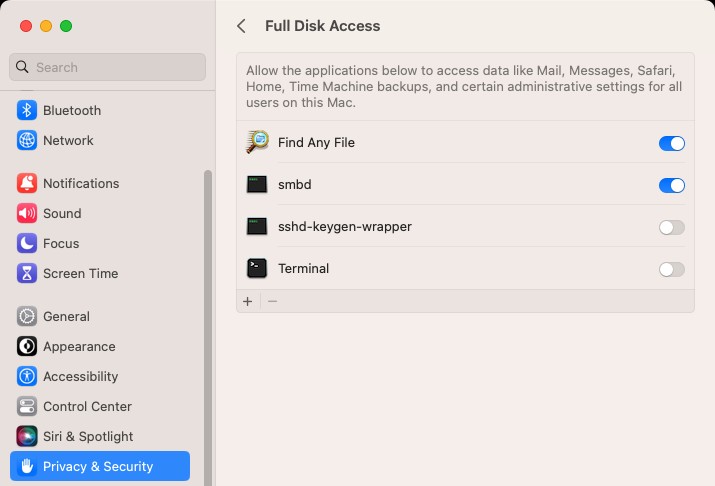Click the Accessibility icon in sidebar
This screenshot has width=715, height=486.
pos(27,376)
